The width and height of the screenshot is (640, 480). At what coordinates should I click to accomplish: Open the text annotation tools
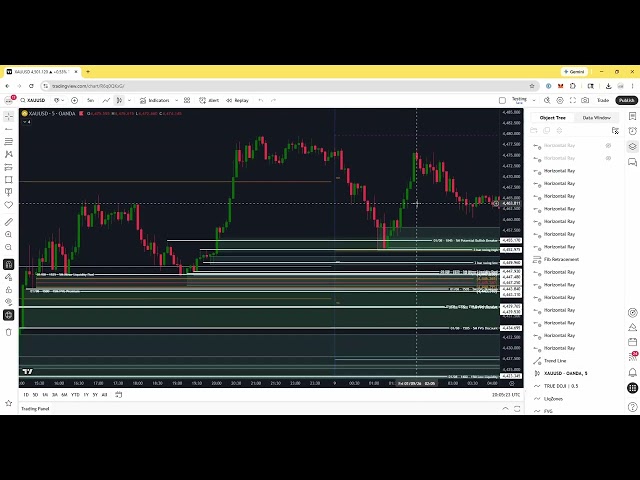[x=9, y=192]
